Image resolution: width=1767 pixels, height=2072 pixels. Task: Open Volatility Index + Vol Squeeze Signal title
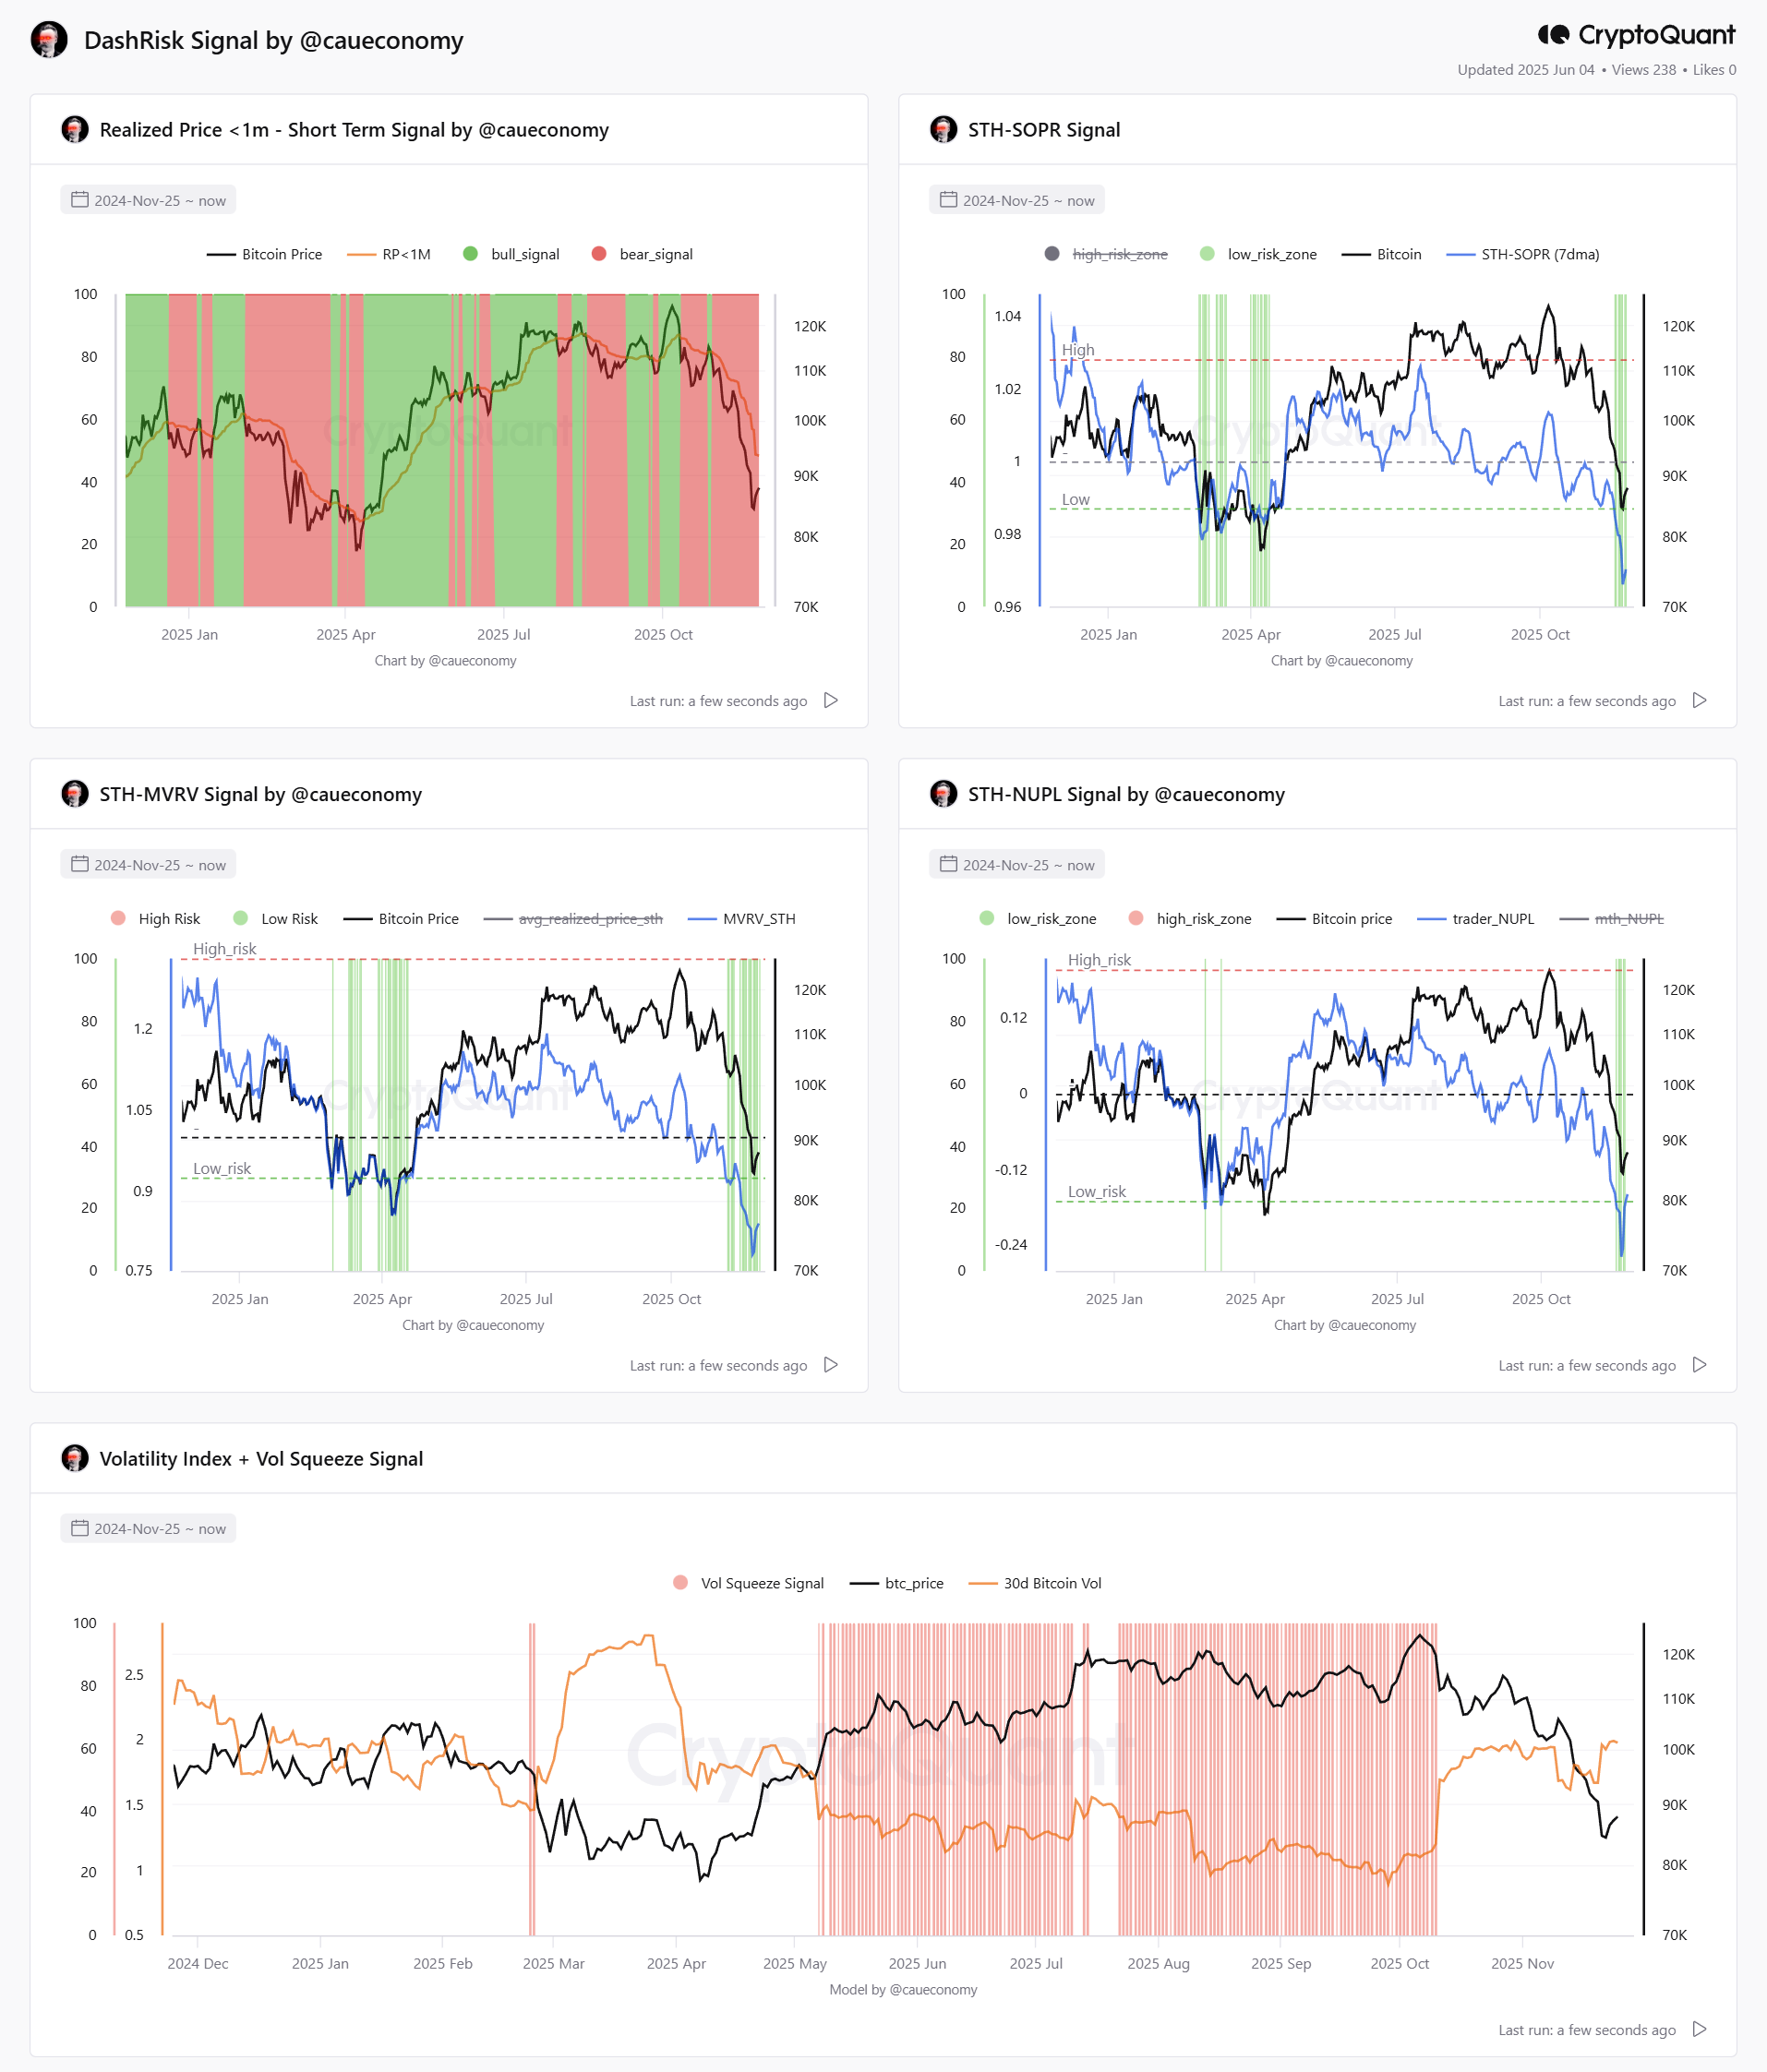pos(261,1458)
